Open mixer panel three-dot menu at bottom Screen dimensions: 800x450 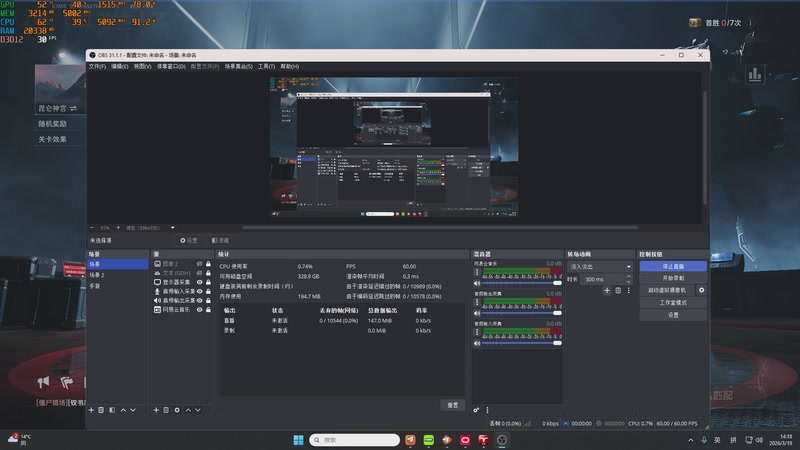coord(487,410)
